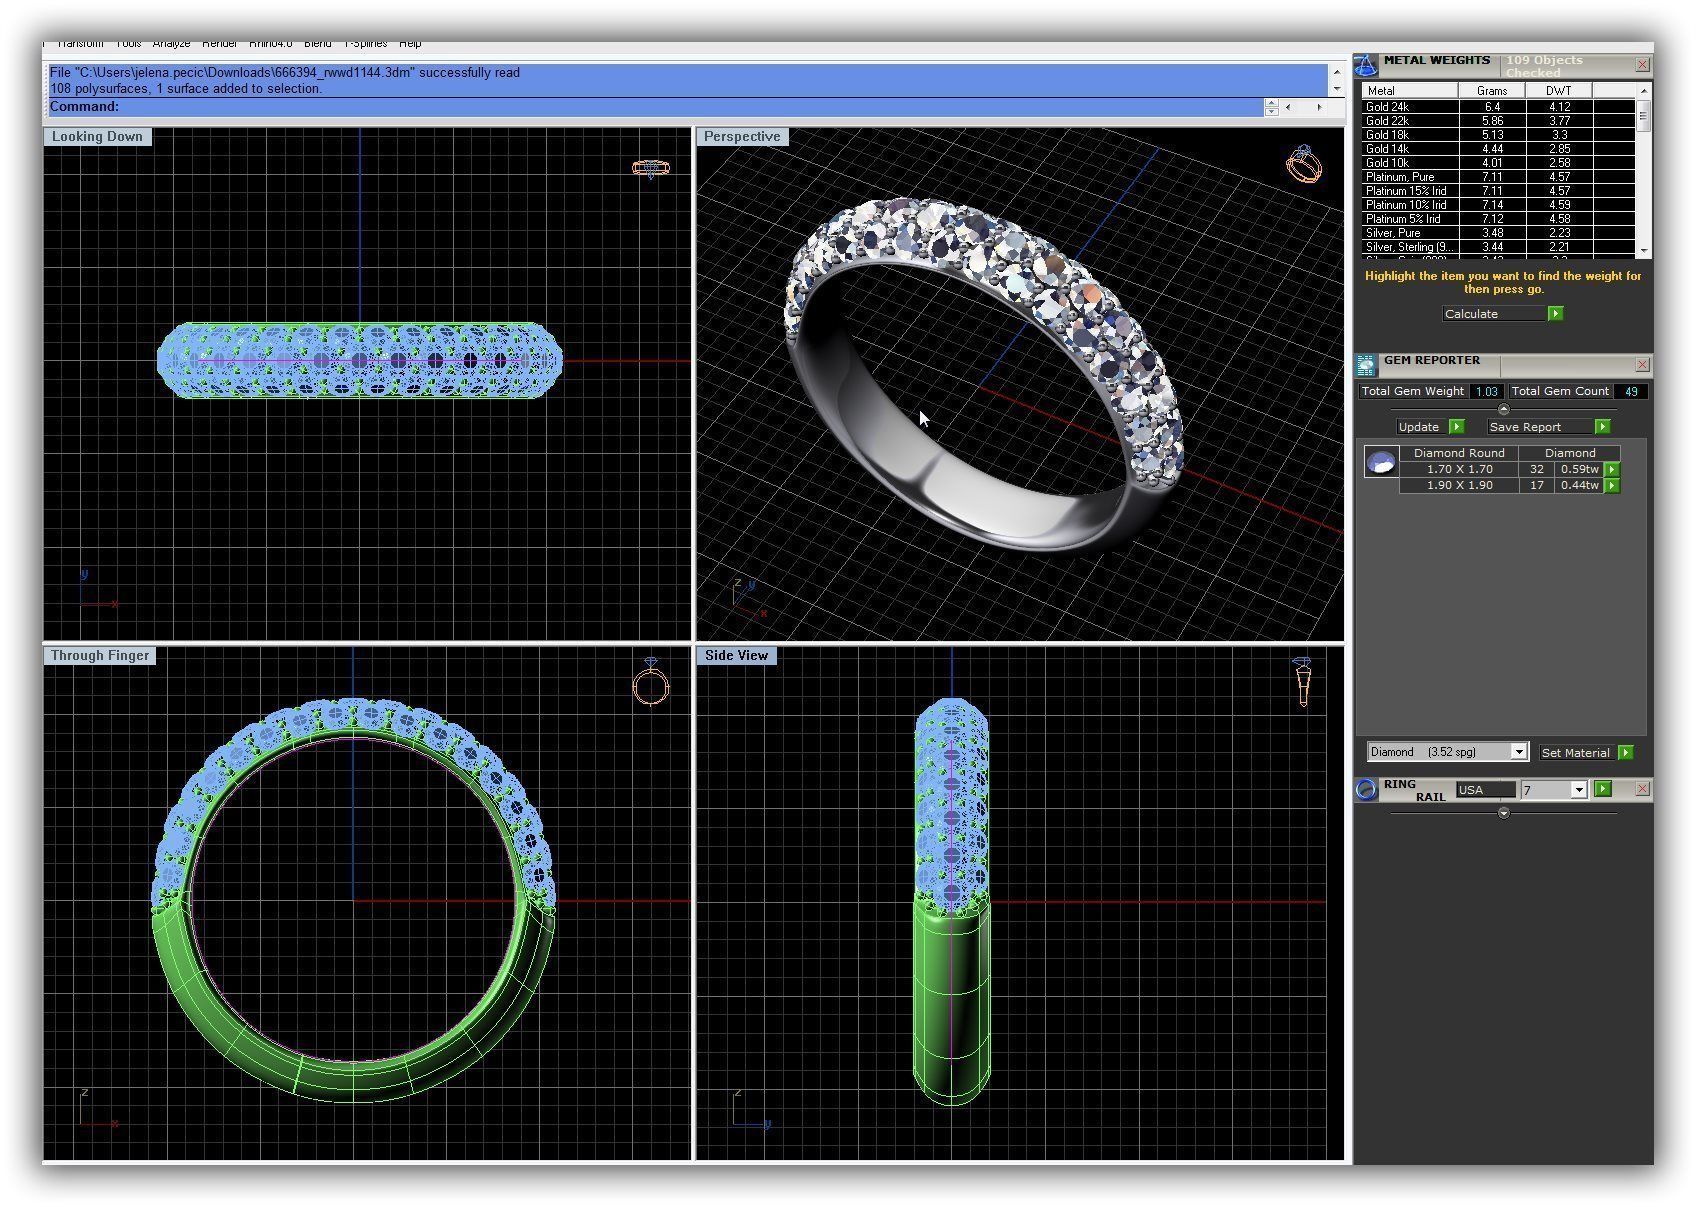Select the Platinum 10% Irid row

pyautogui.click(x=1498, y=205)
